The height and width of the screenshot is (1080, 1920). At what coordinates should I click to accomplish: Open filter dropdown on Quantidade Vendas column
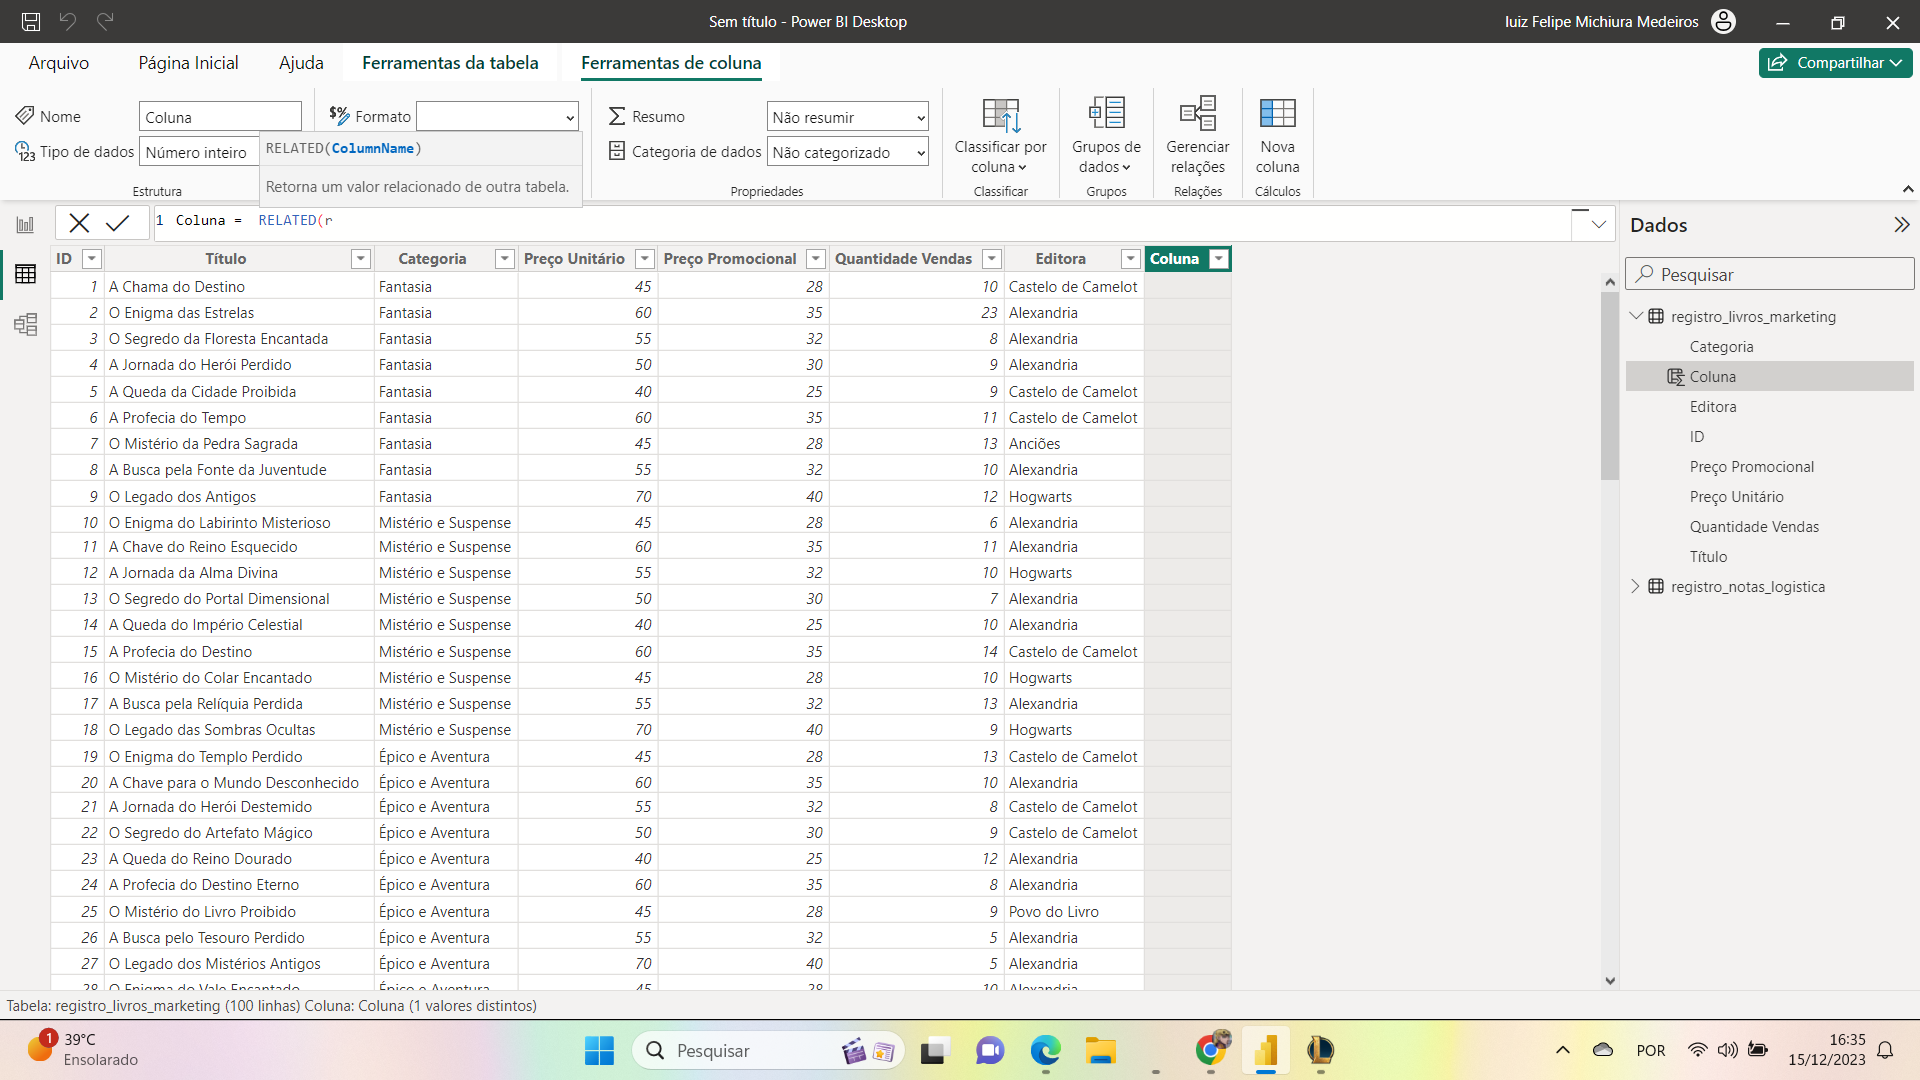tap(991, 259)
